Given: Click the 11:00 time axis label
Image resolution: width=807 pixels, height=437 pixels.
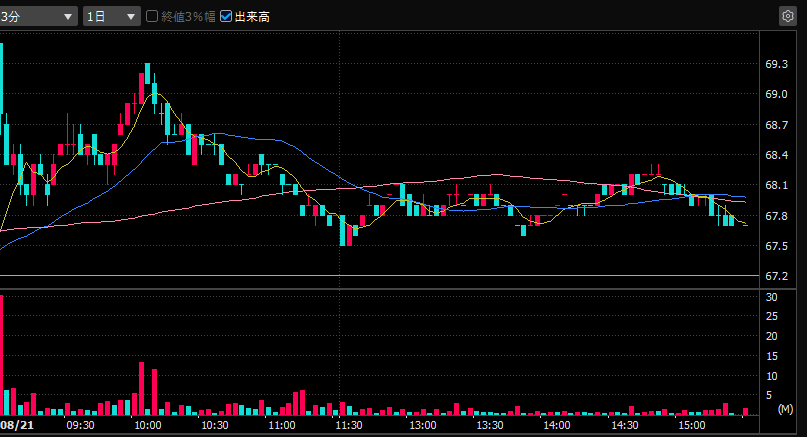Looking at the screenshot, I should pyautogui.click(x=282, y=425).
